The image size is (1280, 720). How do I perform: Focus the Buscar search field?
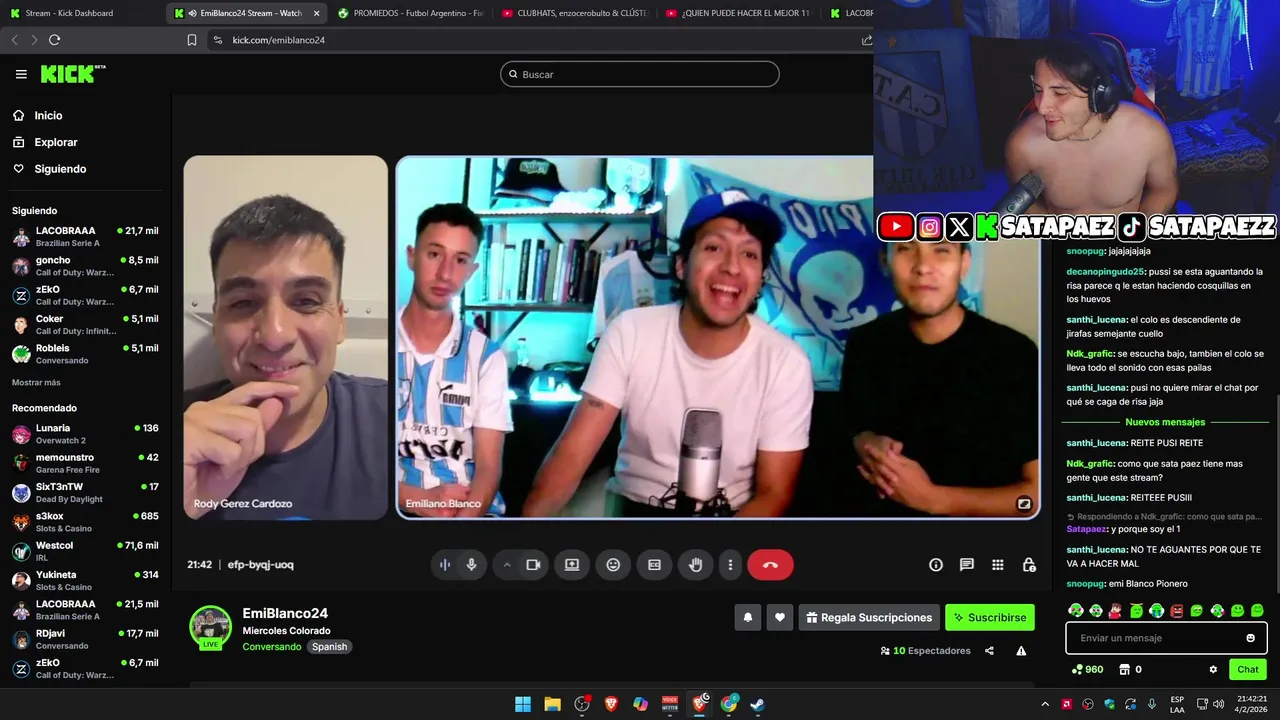(x=640, y=74)
